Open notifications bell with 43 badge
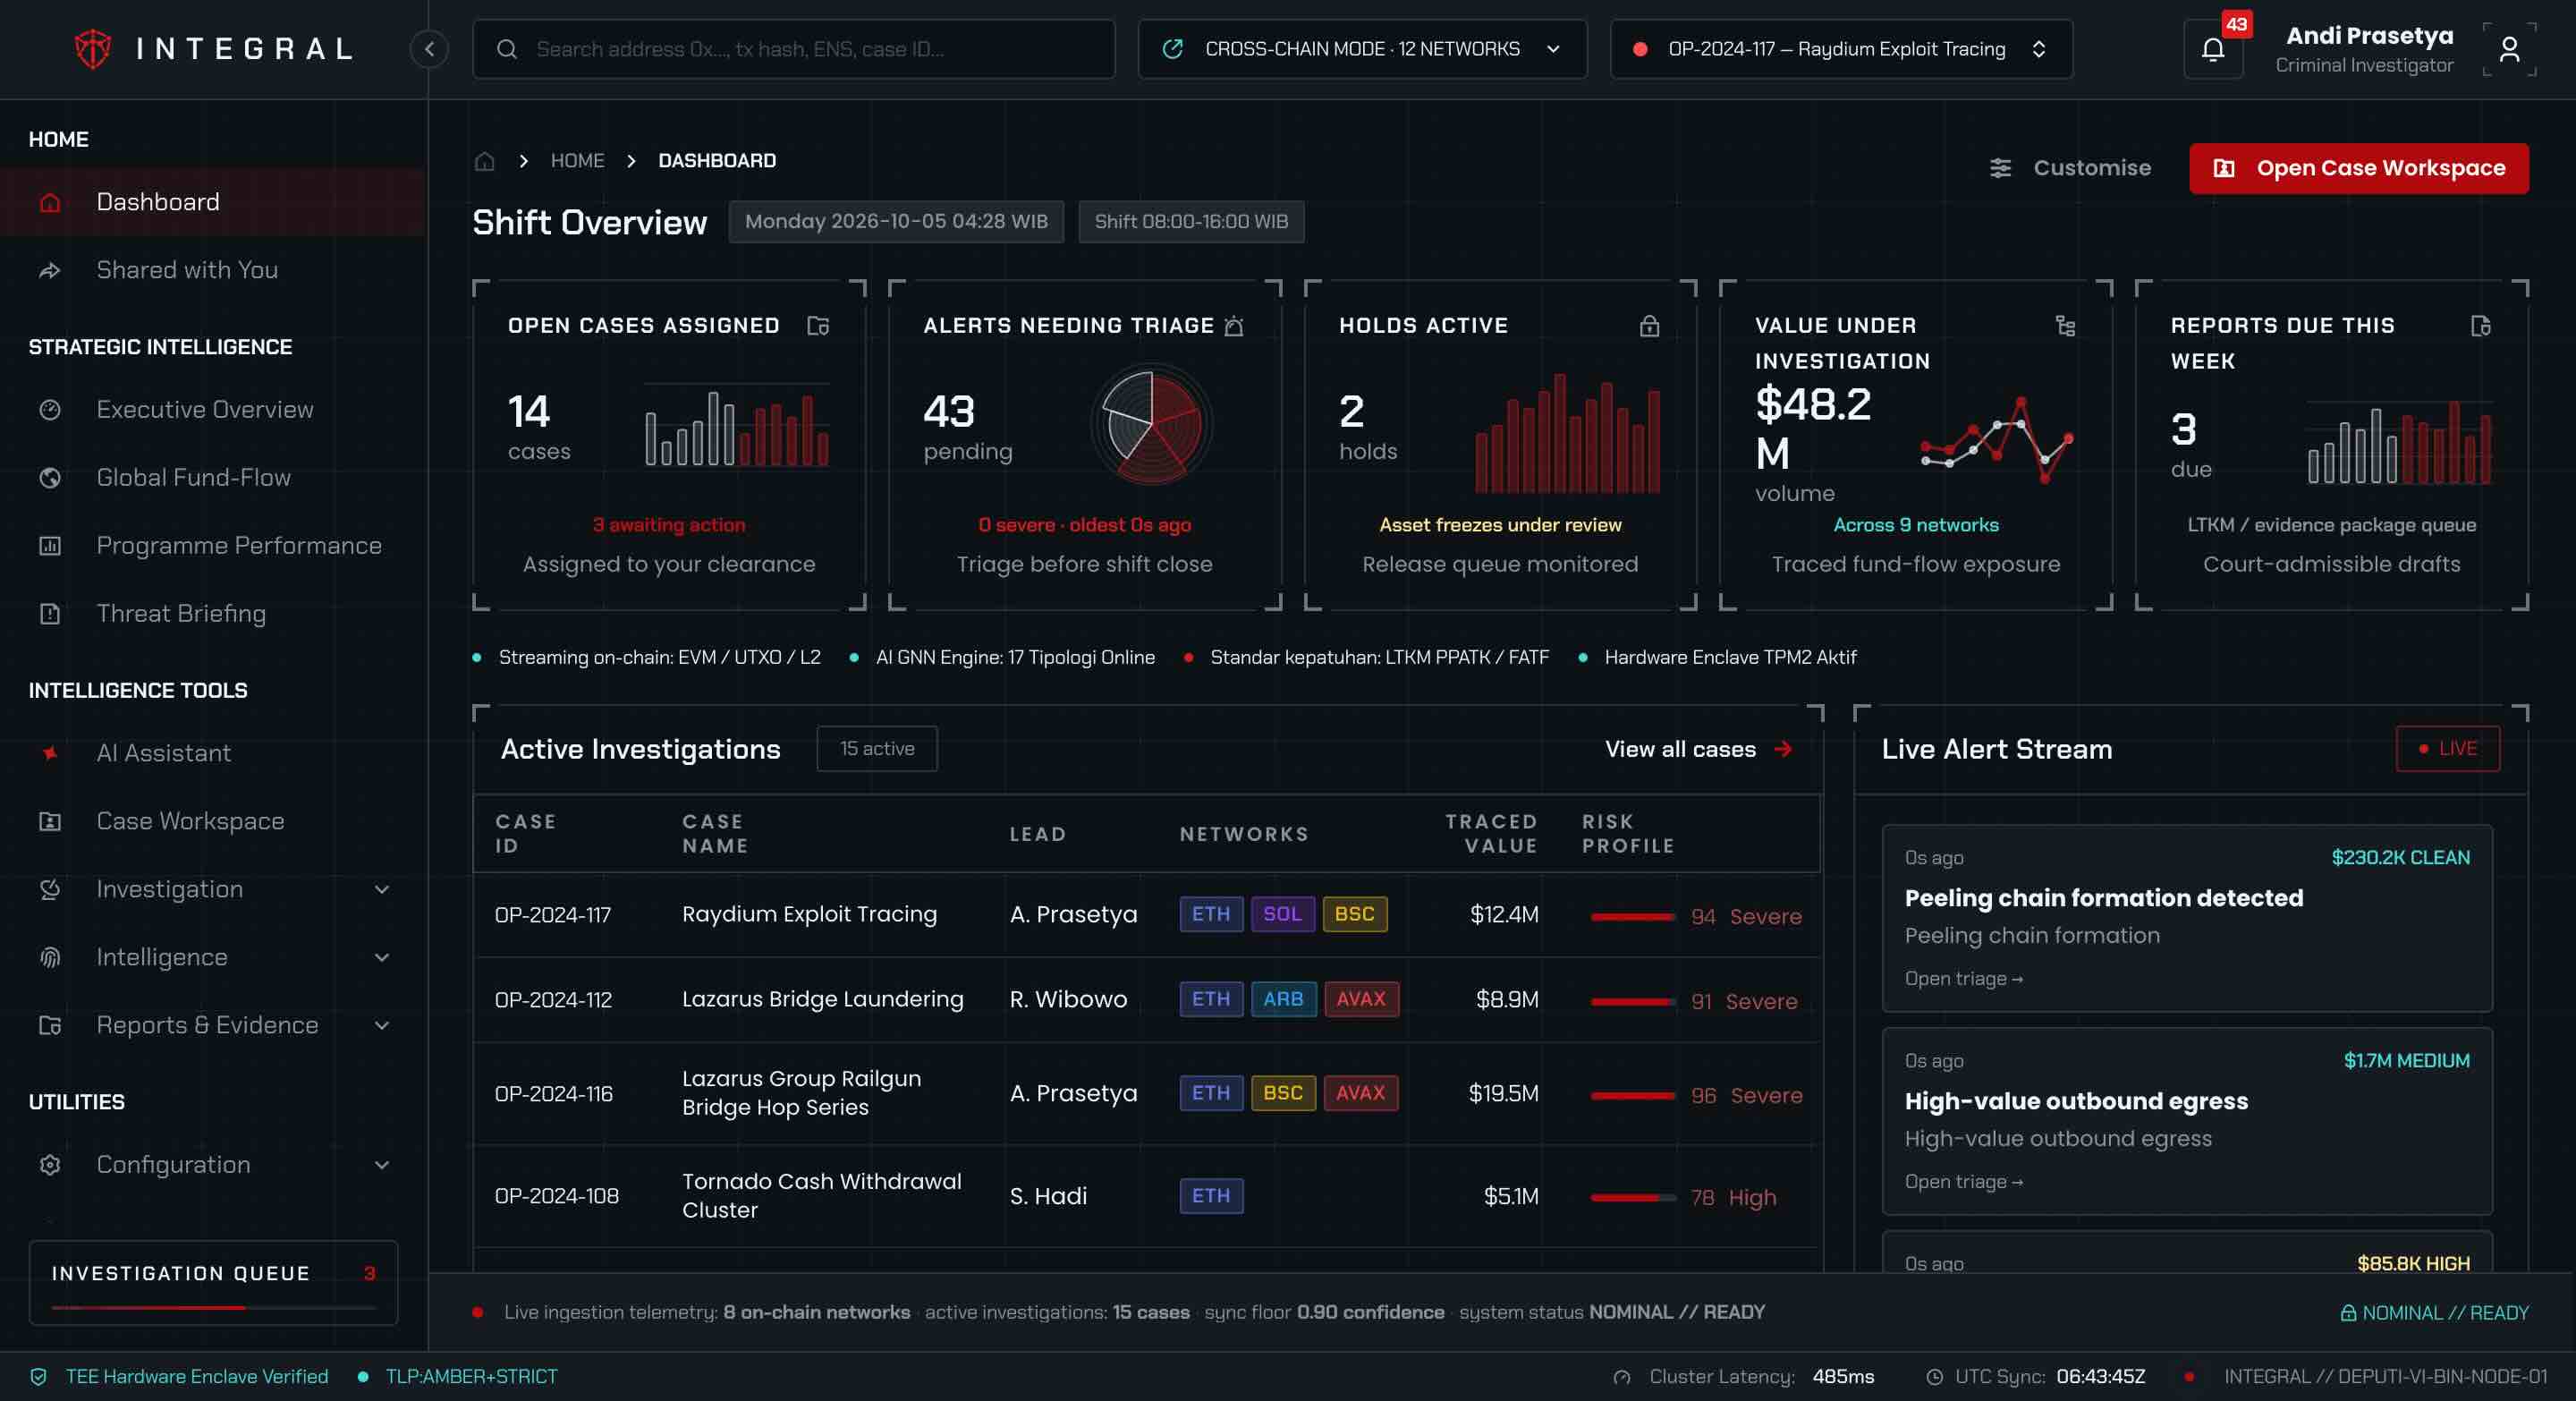The image size is (2576, 1401). click(x=2213, y=49)
